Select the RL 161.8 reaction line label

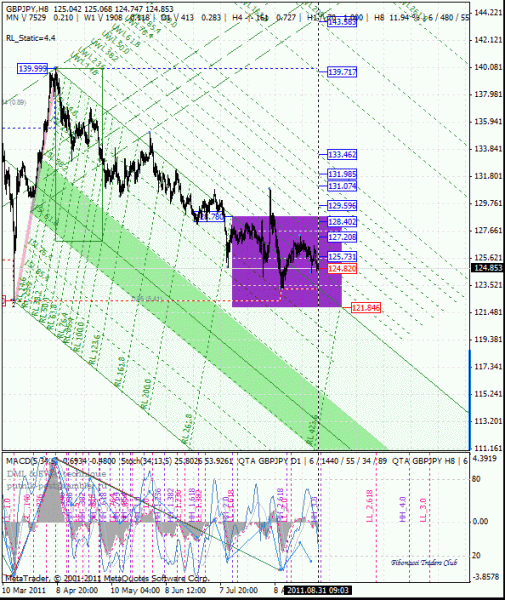click(119, 372)
